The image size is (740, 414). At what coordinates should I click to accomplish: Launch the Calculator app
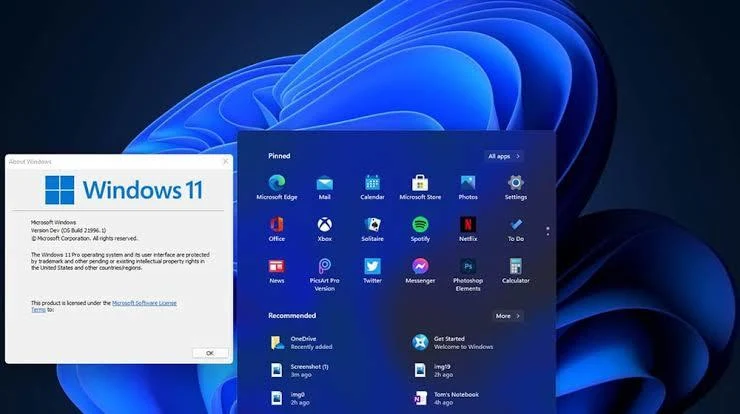tap(516, 271)
